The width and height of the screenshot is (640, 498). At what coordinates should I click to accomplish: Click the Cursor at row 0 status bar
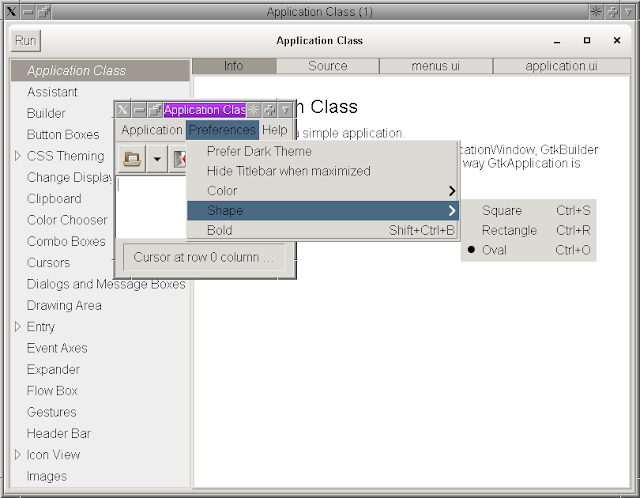click(204, 257)
